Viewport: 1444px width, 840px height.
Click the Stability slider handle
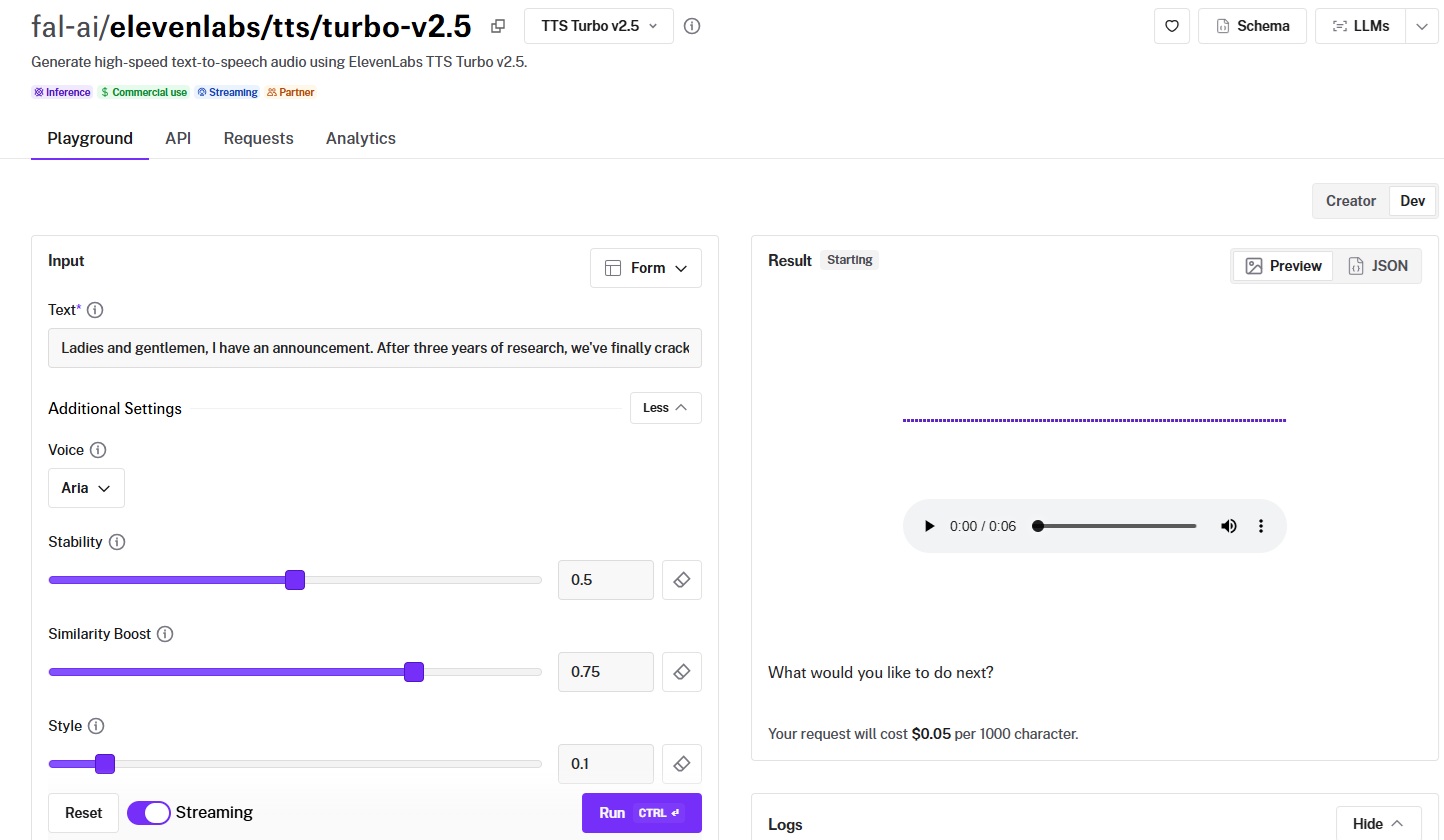[x=294, y=580]
